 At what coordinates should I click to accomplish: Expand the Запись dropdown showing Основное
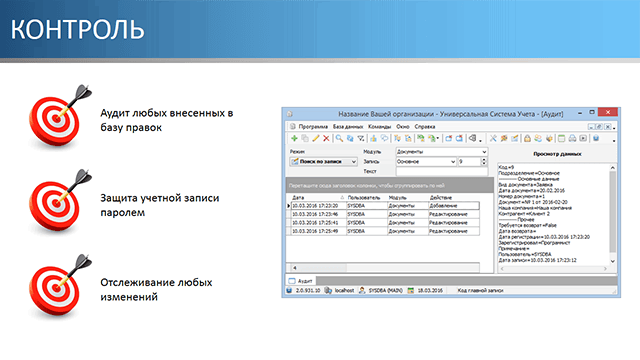(x=426, y=162)
